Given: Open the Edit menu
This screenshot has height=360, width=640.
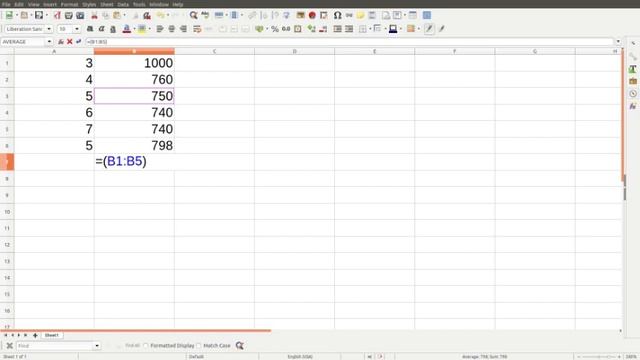Looking at the screenshot, I should [x=19, y=4].
